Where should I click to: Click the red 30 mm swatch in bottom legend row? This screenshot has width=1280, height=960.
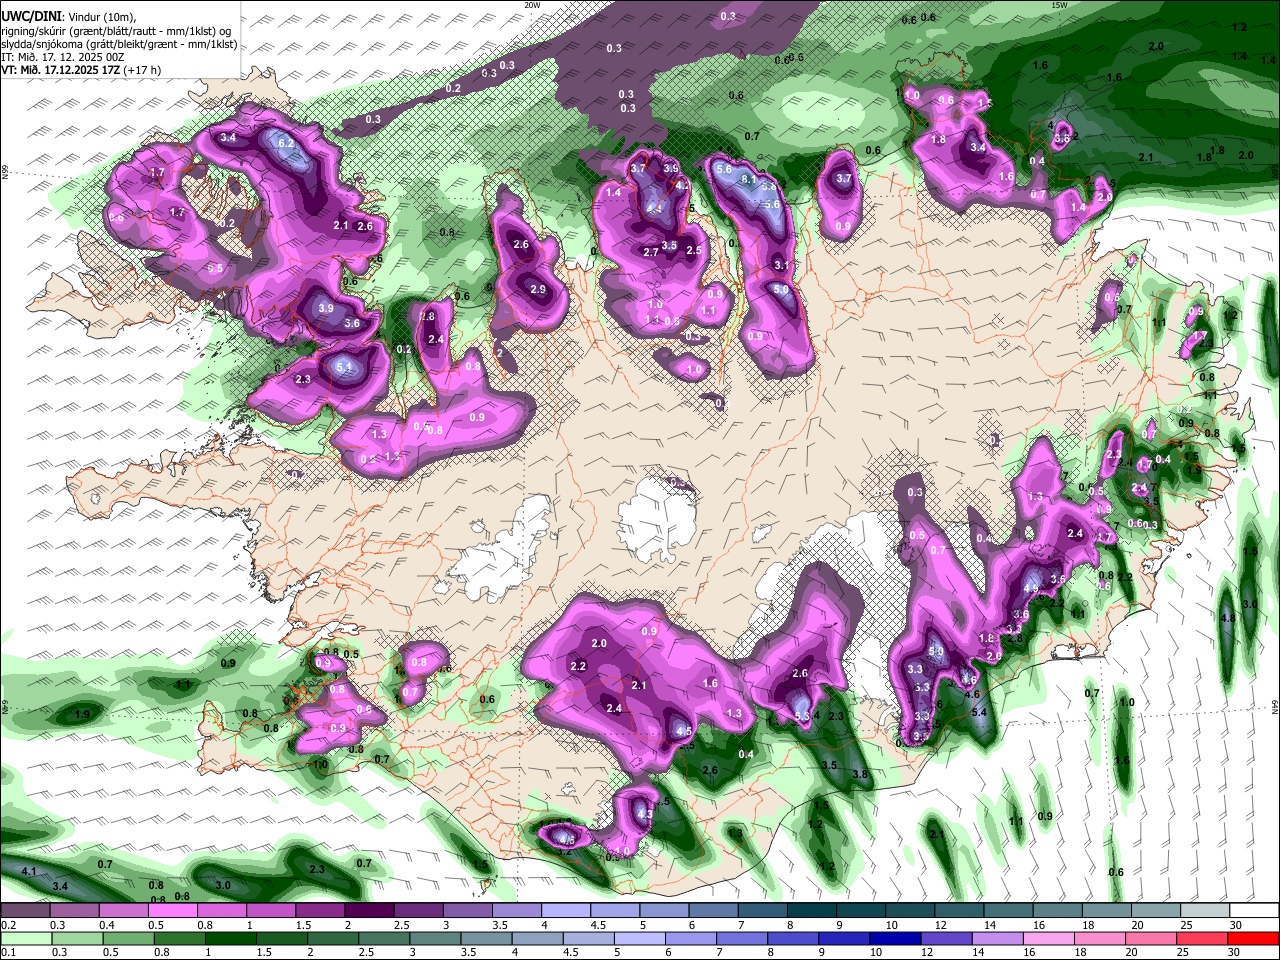point(1254,938)
